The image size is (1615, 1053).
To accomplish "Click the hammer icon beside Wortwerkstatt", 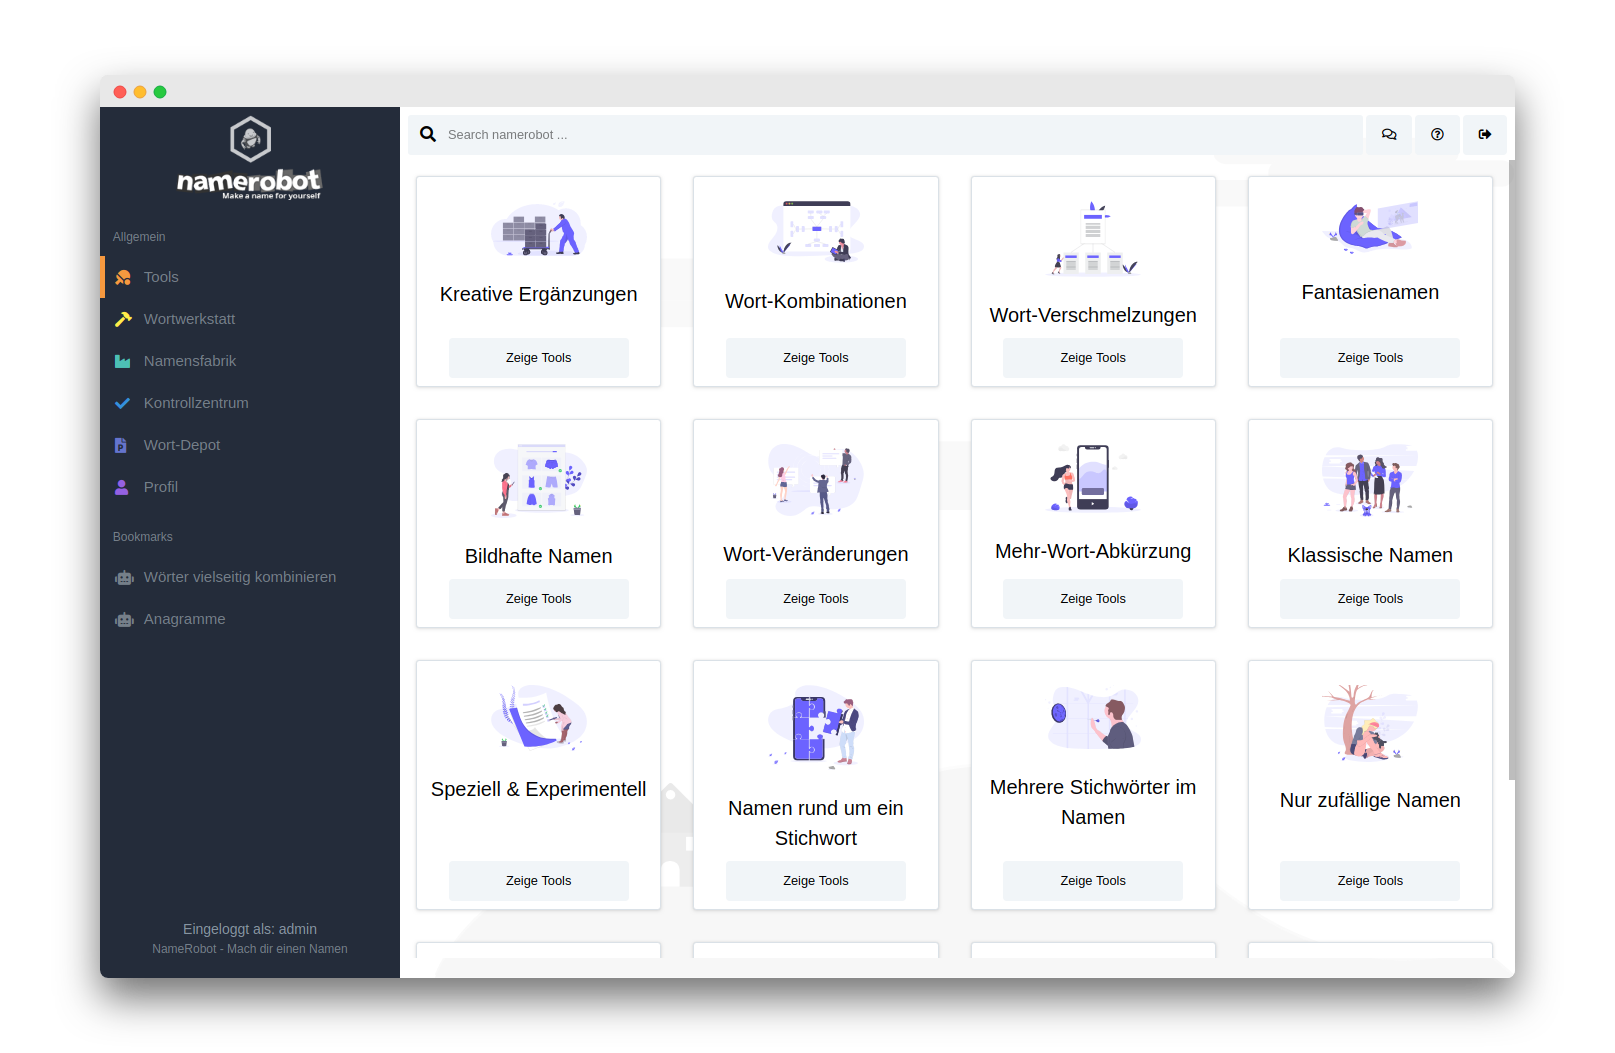I will click(123, 319).
